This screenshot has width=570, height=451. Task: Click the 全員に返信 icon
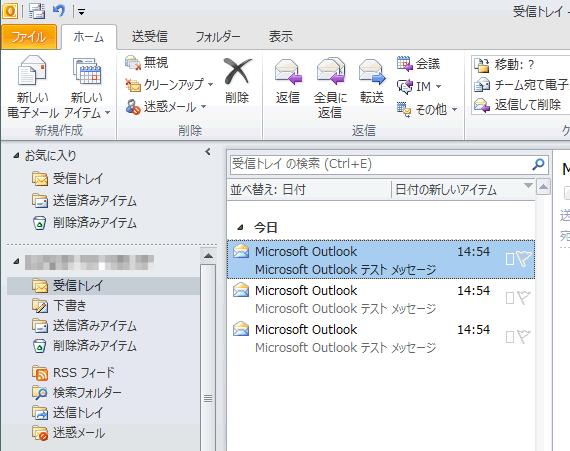(330, 71)
